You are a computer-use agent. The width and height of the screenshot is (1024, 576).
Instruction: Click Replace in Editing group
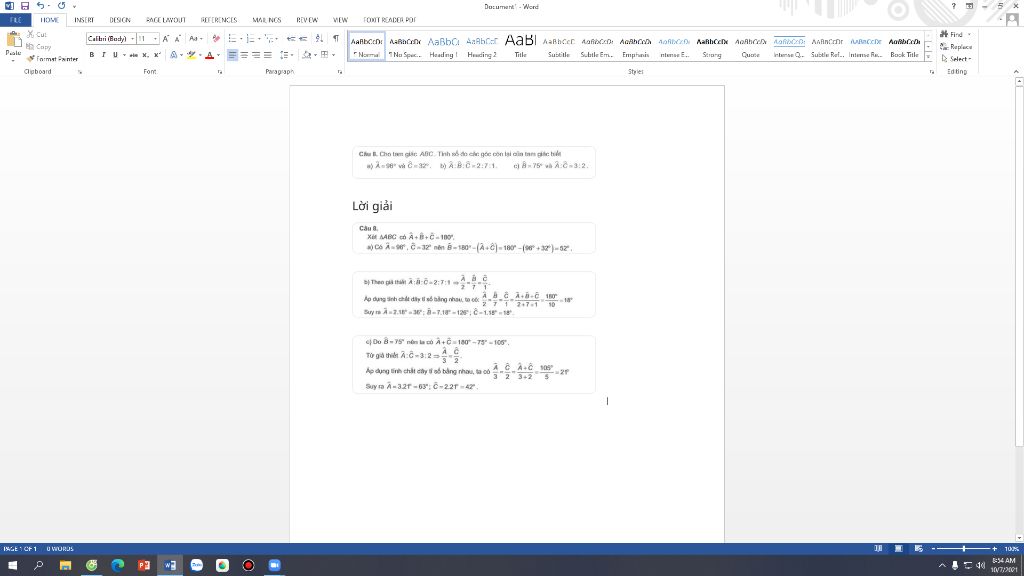coord(956,46)
